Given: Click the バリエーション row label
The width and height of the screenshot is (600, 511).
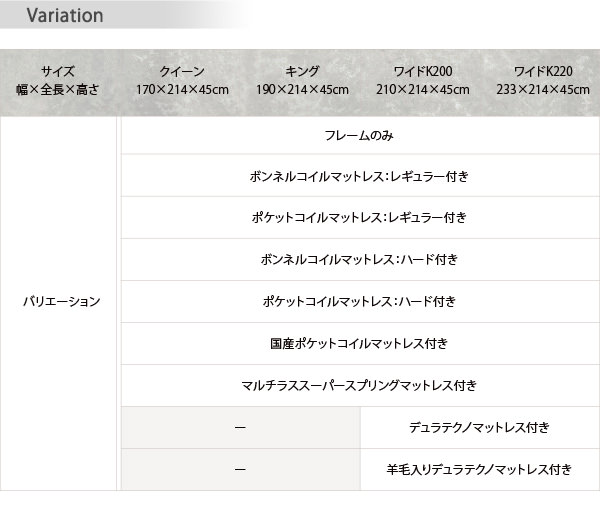Looking at the screenshot, I should (62, 301).
